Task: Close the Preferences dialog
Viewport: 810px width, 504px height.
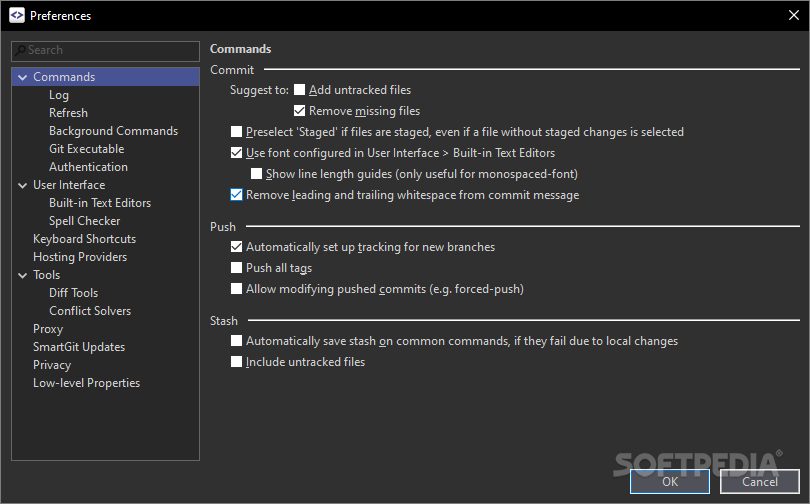Action: 794,15
